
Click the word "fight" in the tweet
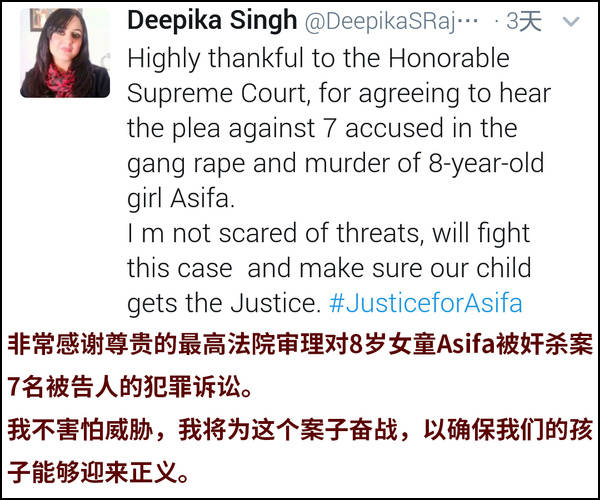click(x=504, y=234)
